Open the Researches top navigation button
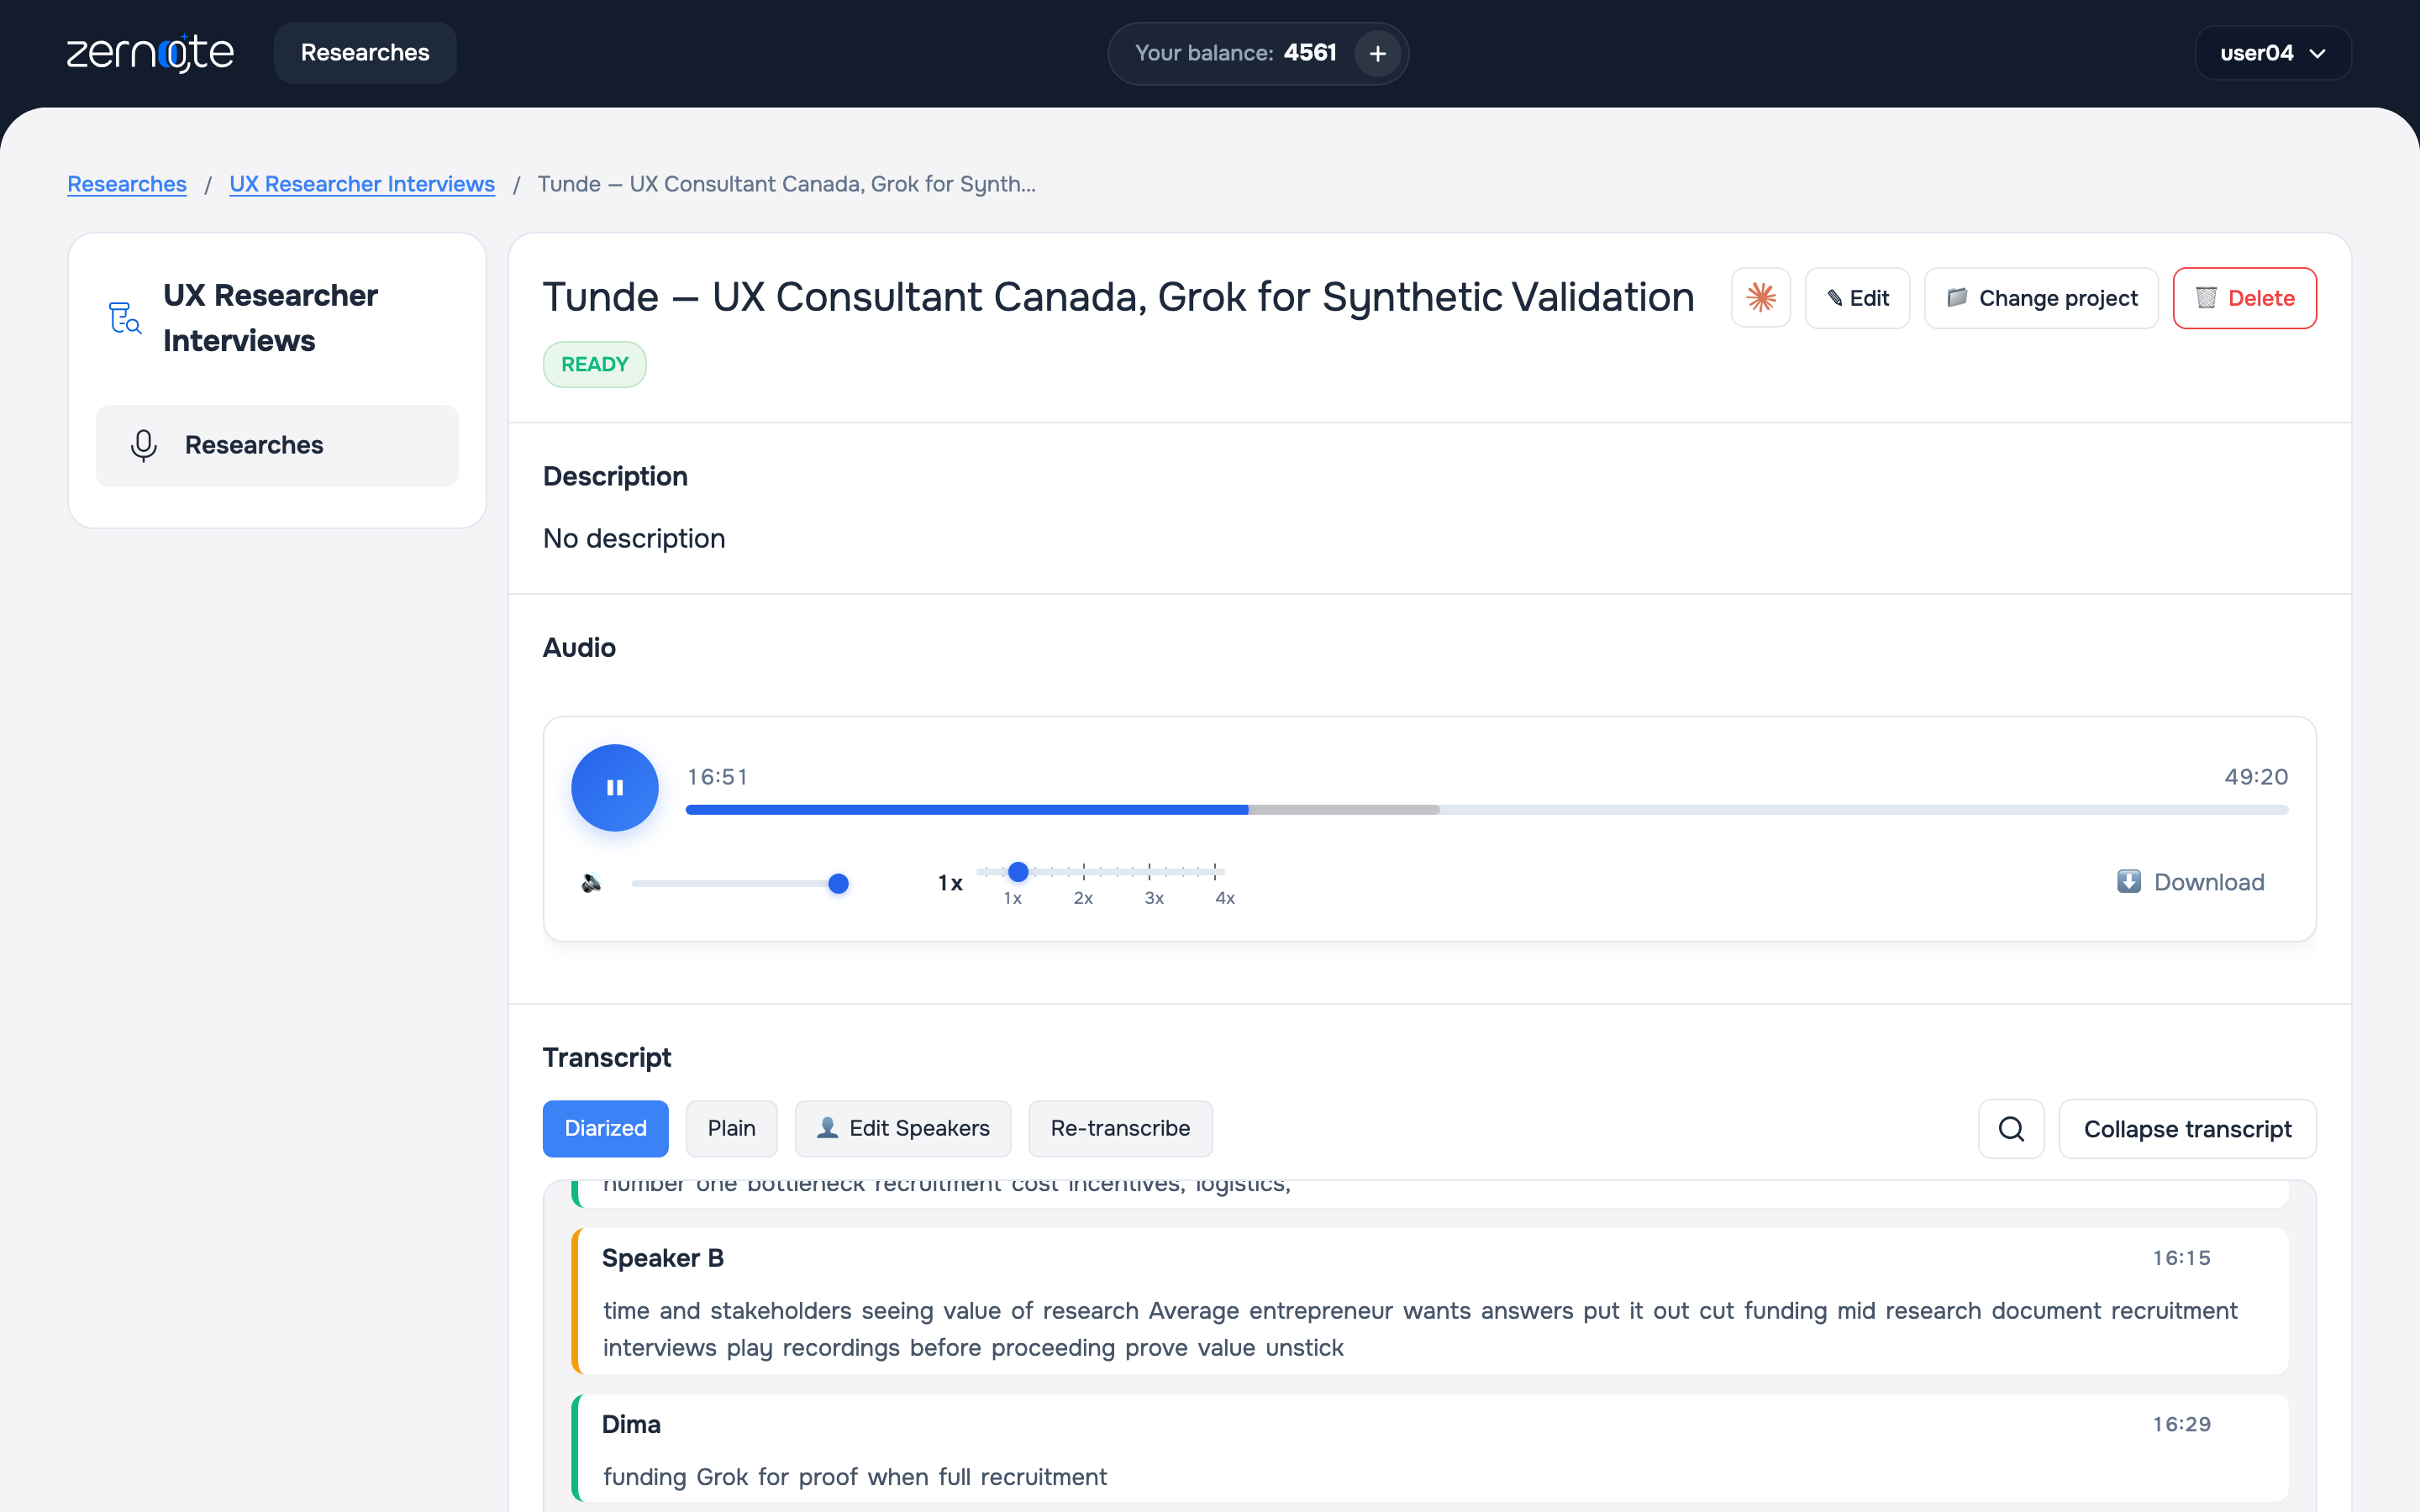2420x1512 pixels. tap(365, 53)
